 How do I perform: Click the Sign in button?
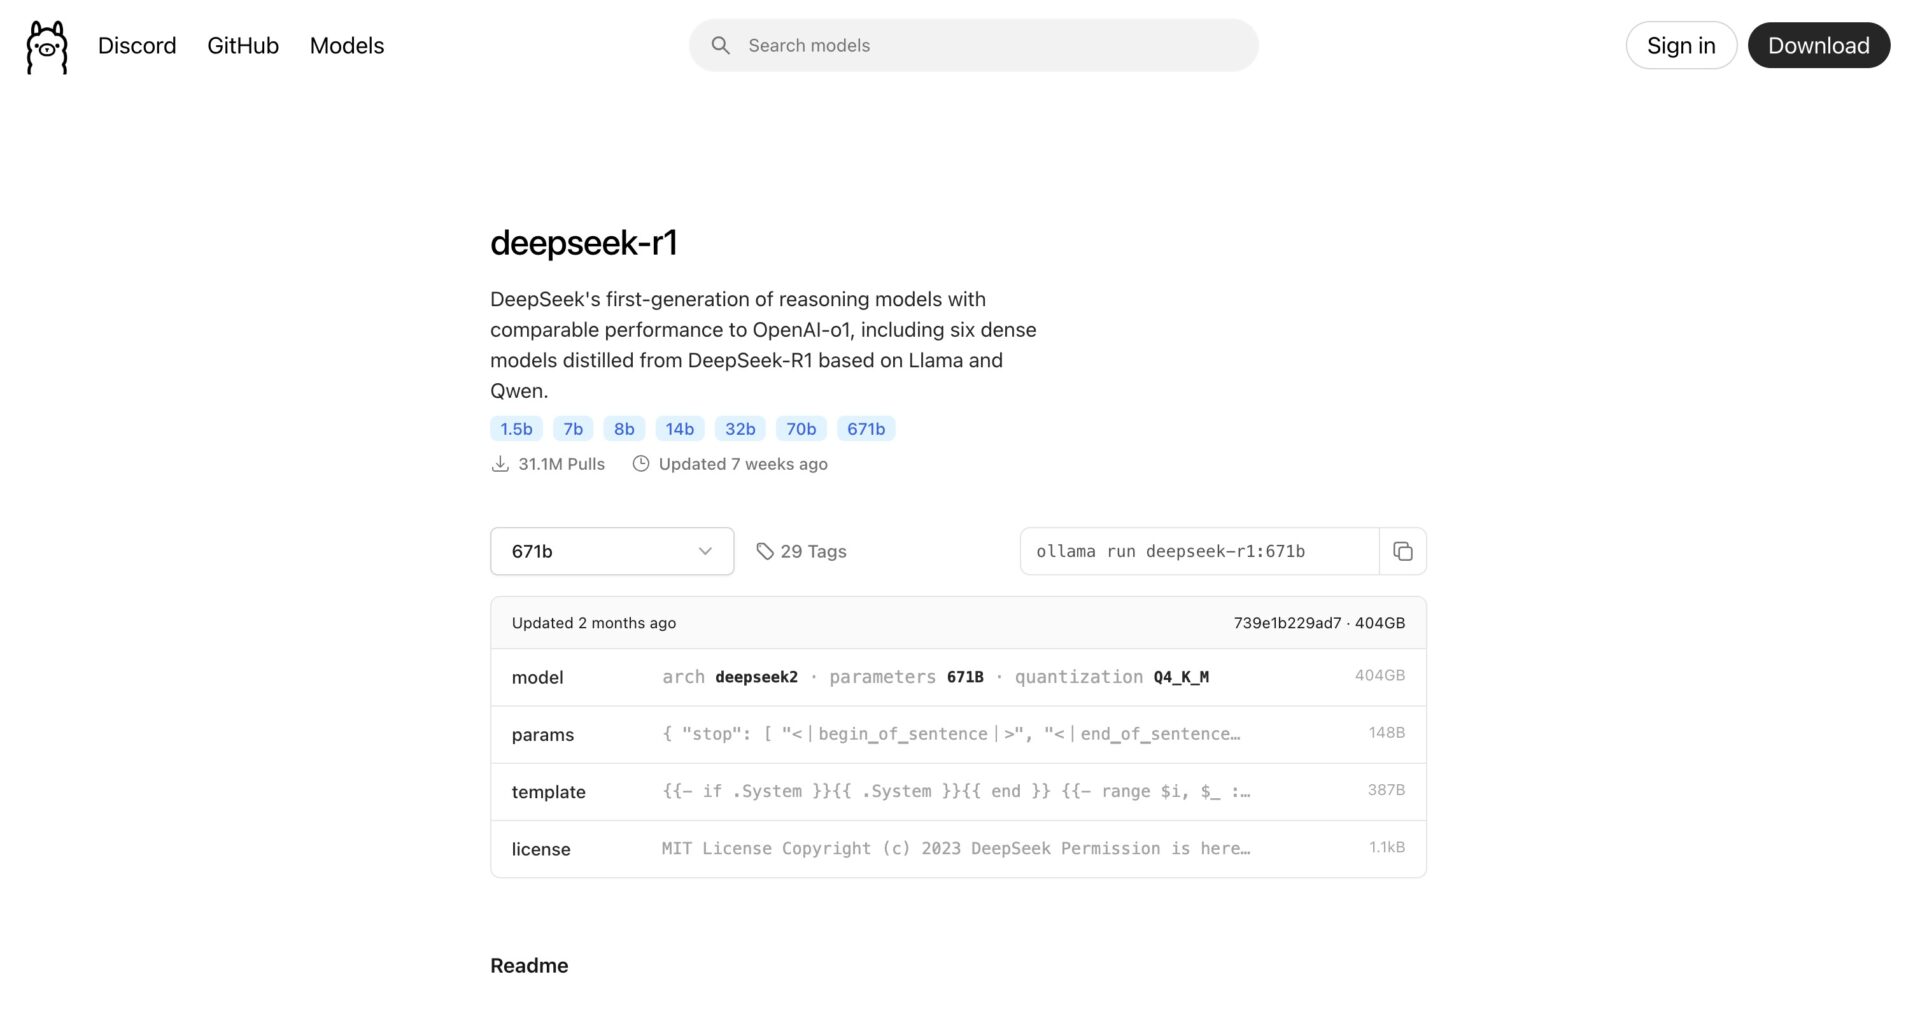[x=1681, y=45]
